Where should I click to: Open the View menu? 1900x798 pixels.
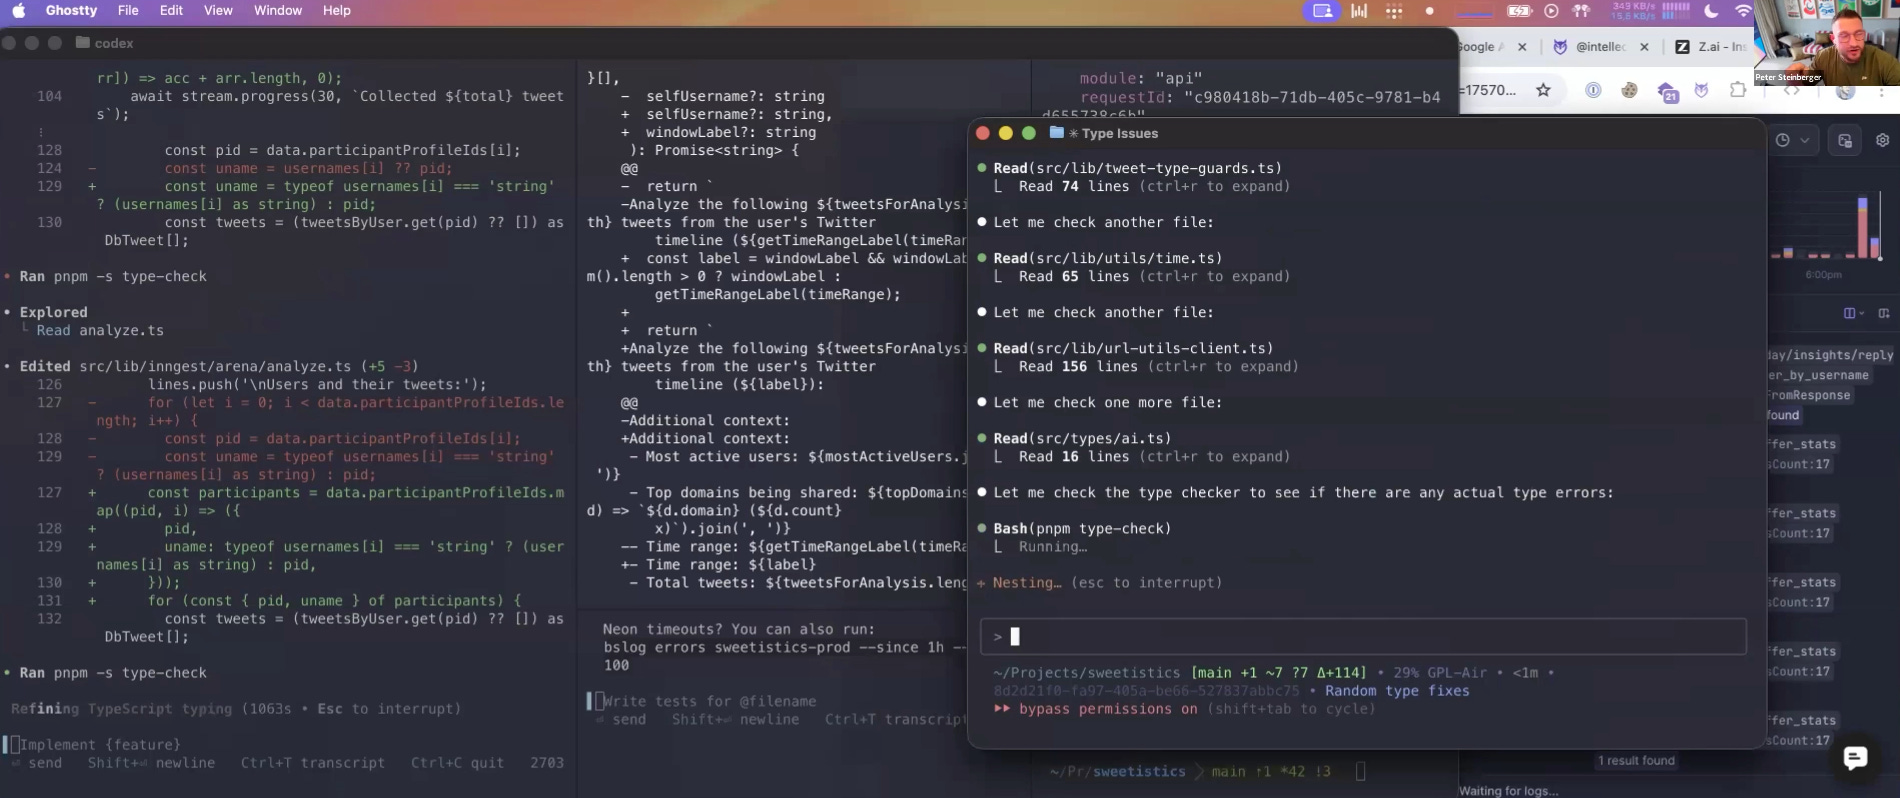tap(218, 11)
